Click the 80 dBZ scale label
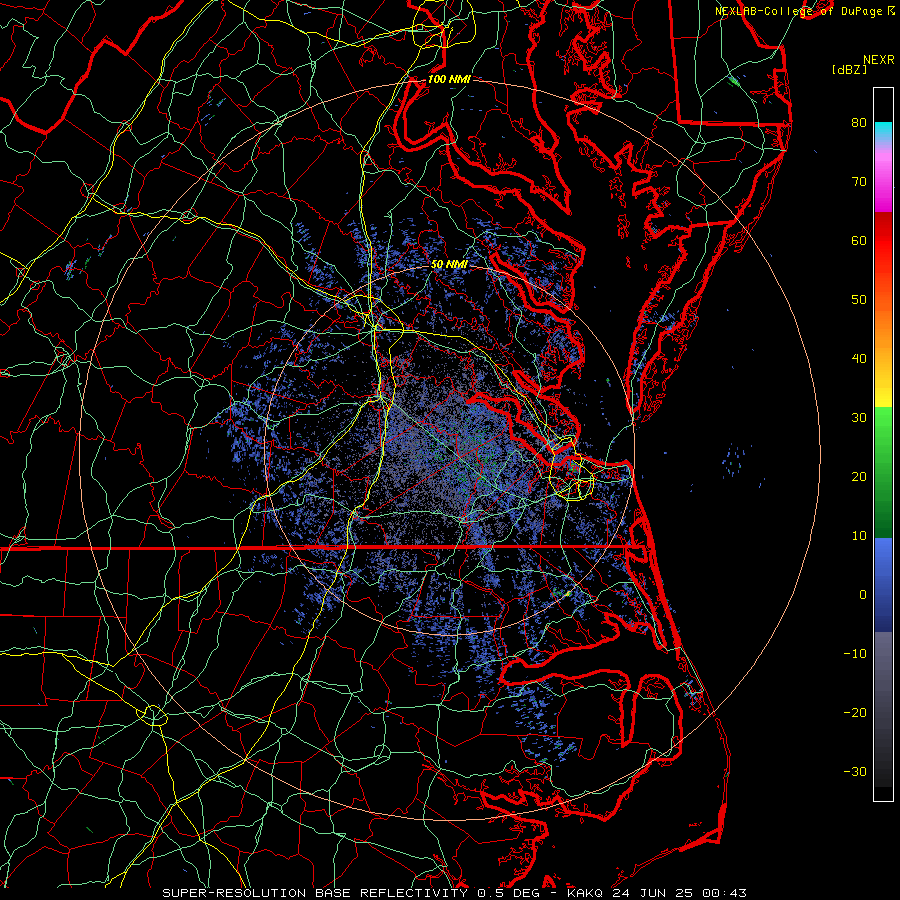 (859, 123)
